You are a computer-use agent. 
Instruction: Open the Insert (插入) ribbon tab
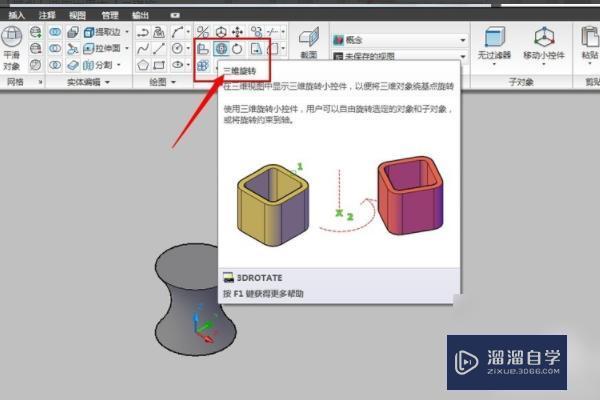(16, 15)
